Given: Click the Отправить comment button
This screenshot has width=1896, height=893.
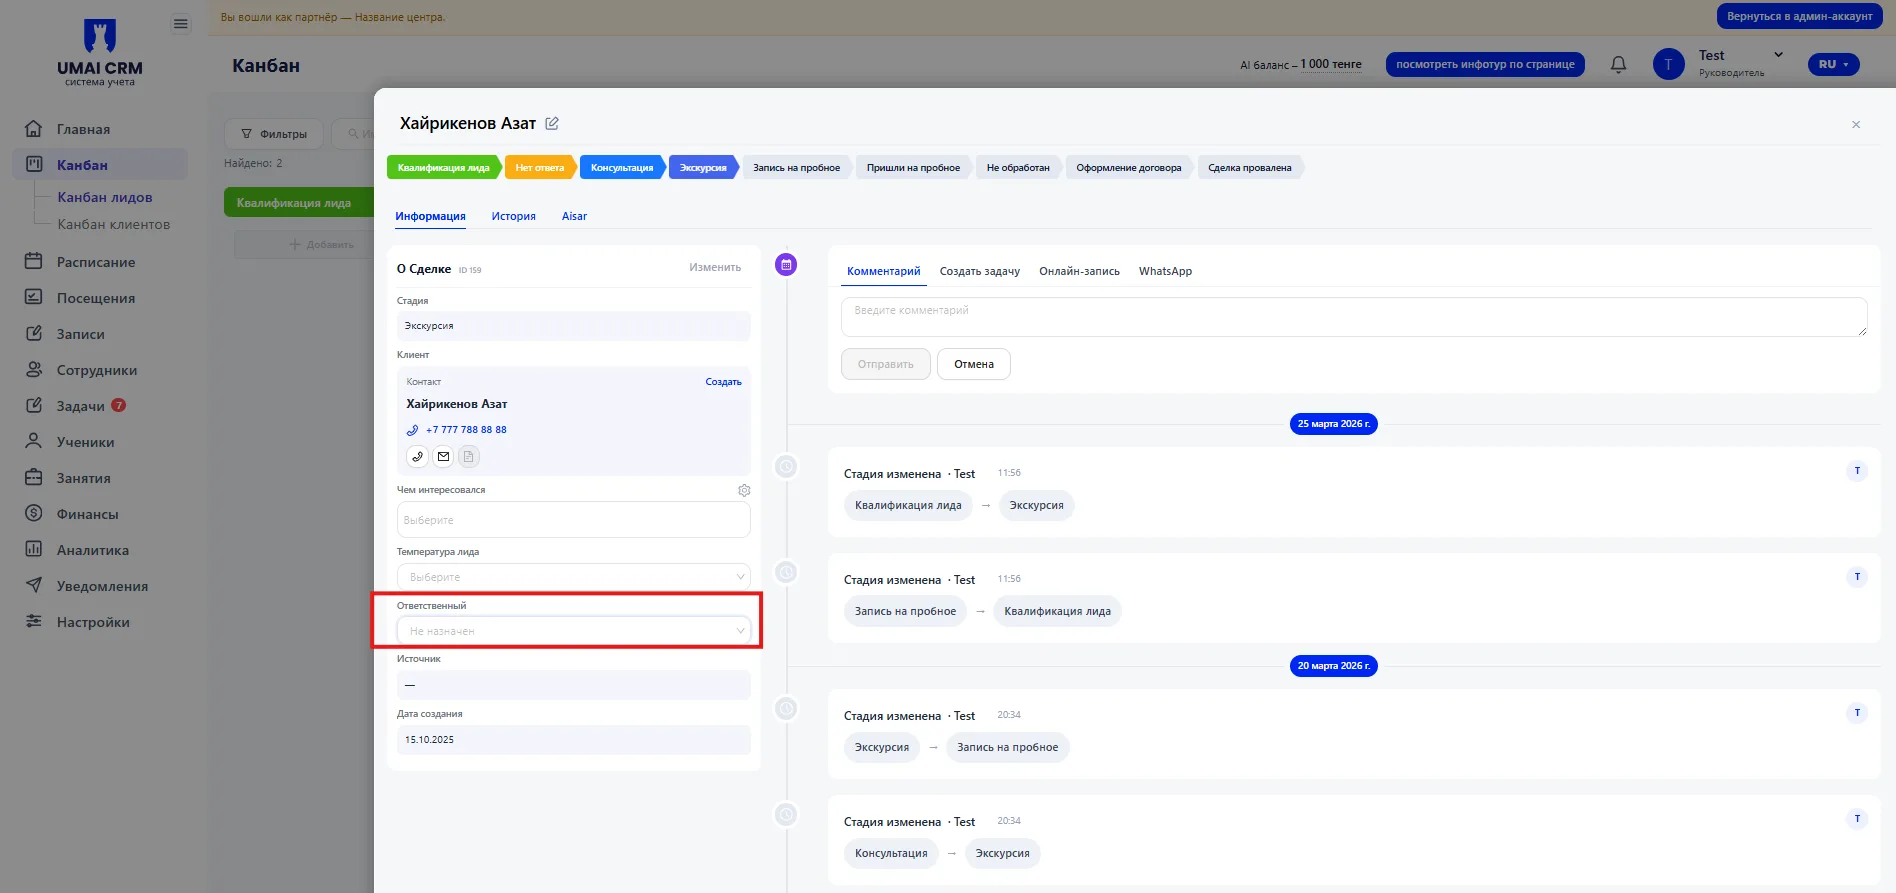Looking at the screenshot, I should point(886,364).
